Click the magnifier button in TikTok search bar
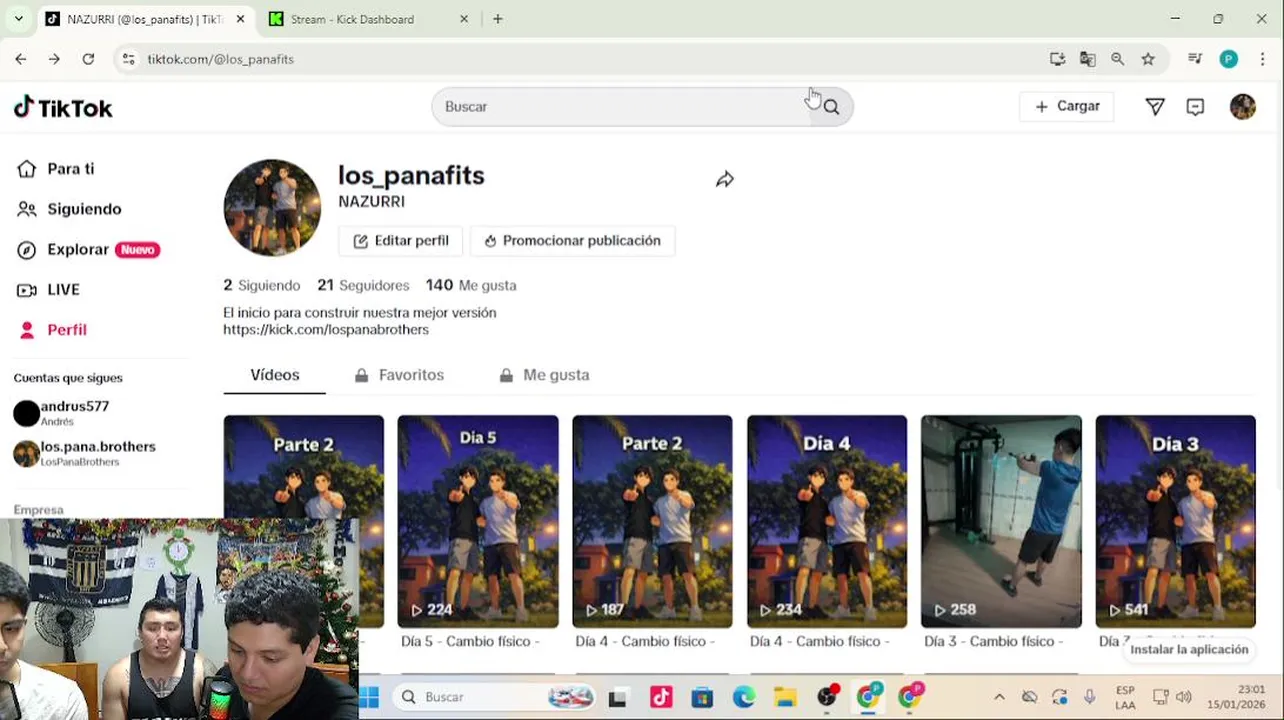This screenshot has height=720, width=1284. tap(831, 107)
